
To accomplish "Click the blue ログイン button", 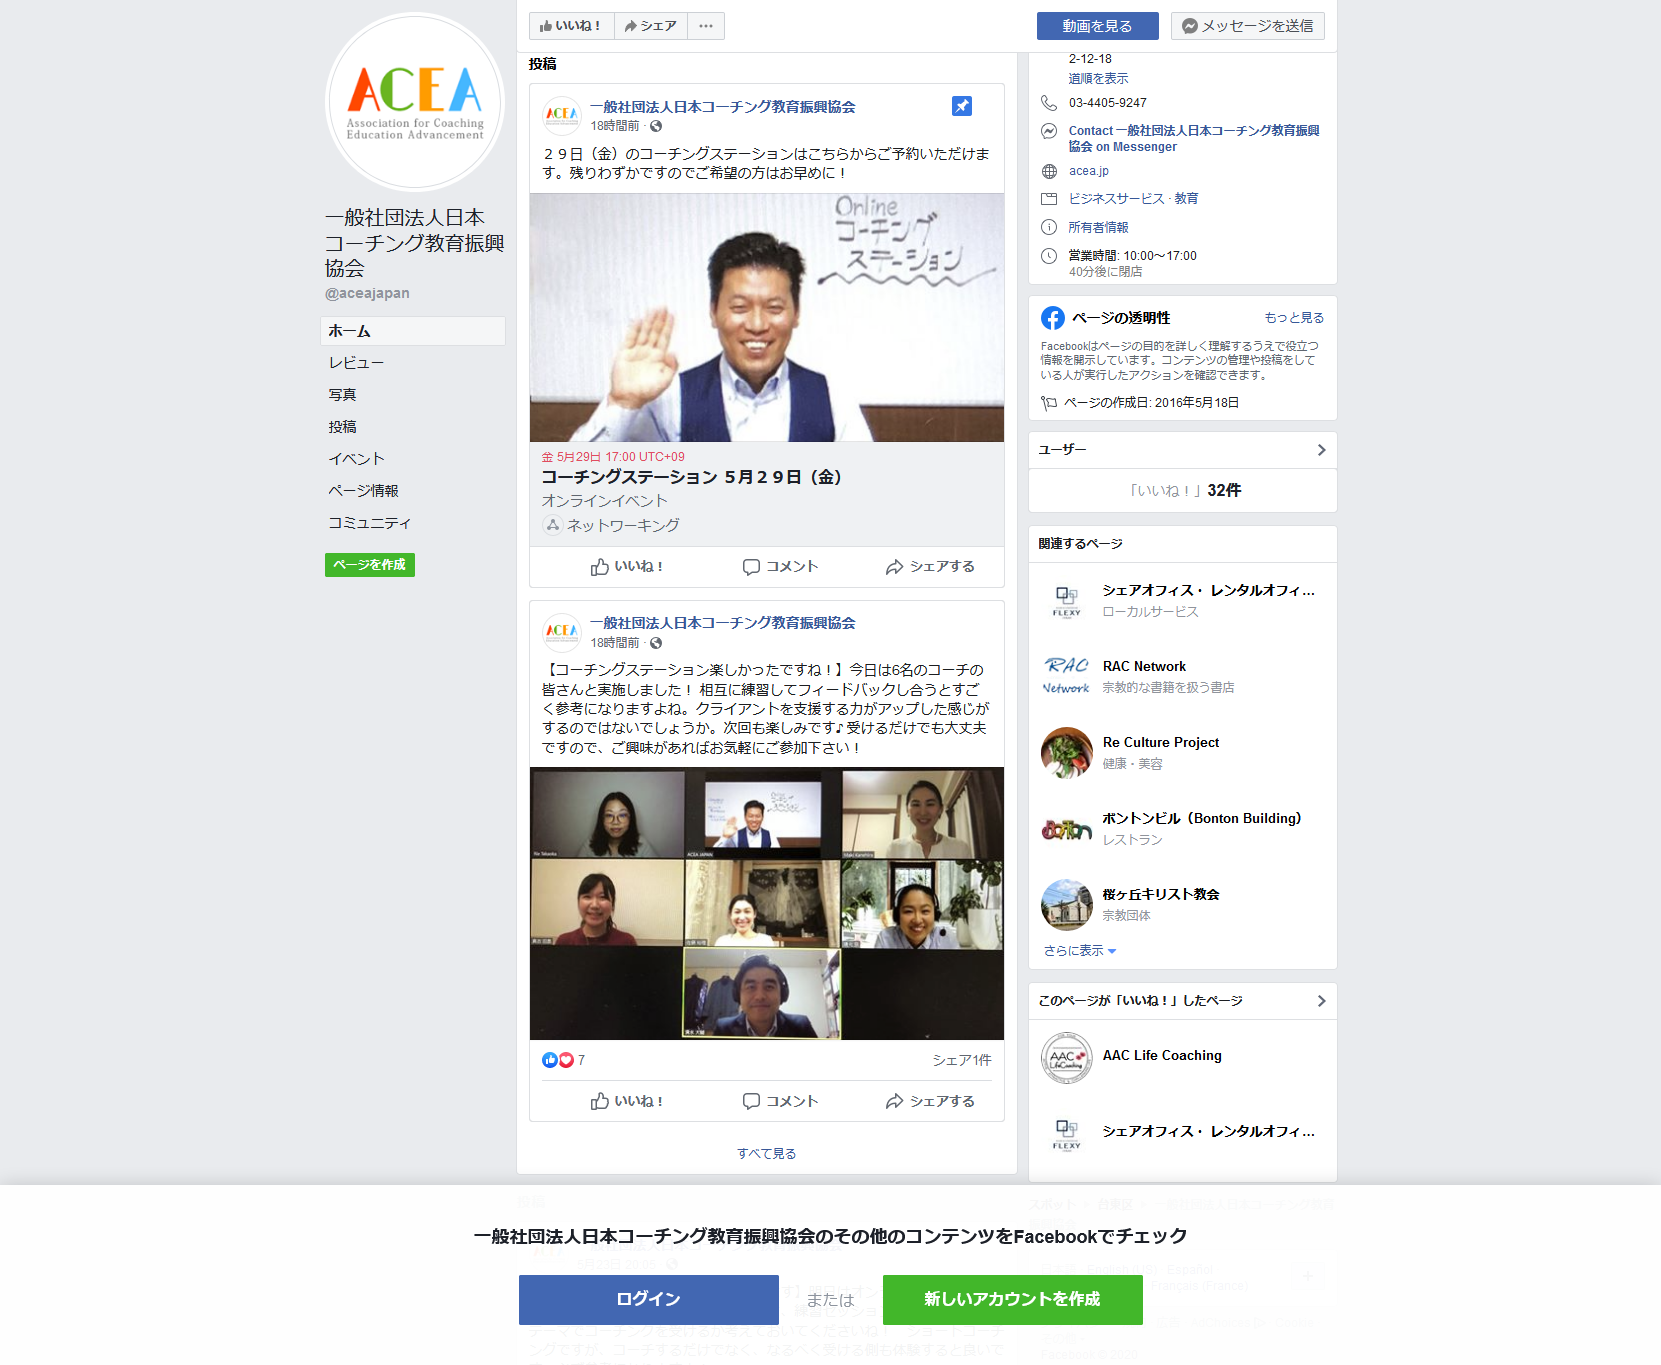I will coord(649,1300).
